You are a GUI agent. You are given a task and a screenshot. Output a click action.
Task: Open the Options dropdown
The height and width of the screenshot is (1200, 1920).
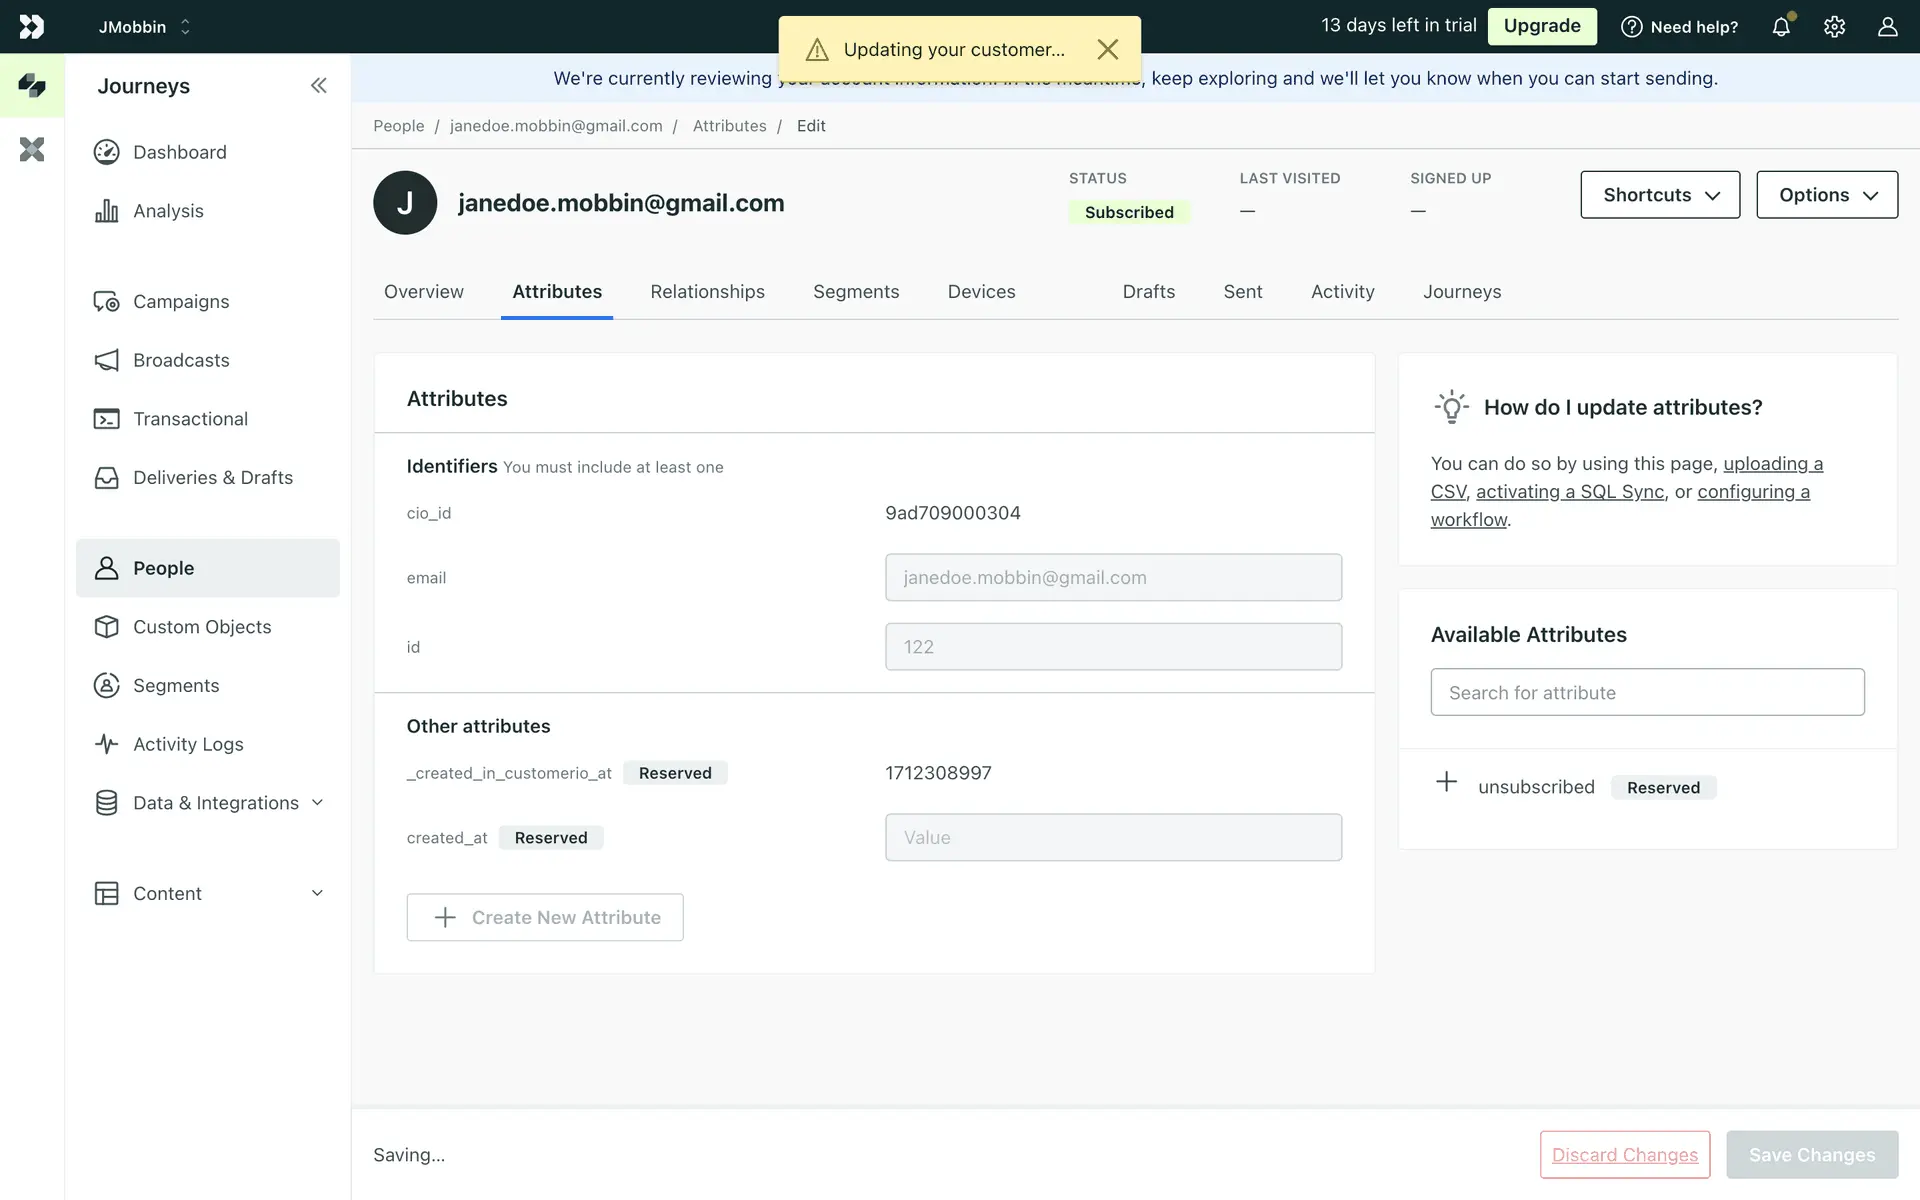tap(1826, 195)
